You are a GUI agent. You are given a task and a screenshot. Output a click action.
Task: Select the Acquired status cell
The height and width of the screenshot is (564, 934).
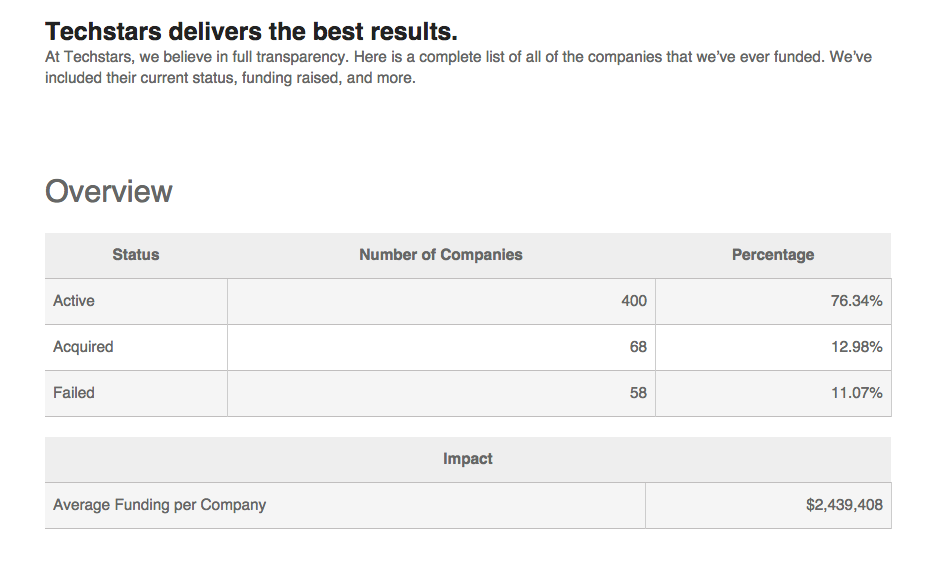pyautogui.click(x=83, y=347)
